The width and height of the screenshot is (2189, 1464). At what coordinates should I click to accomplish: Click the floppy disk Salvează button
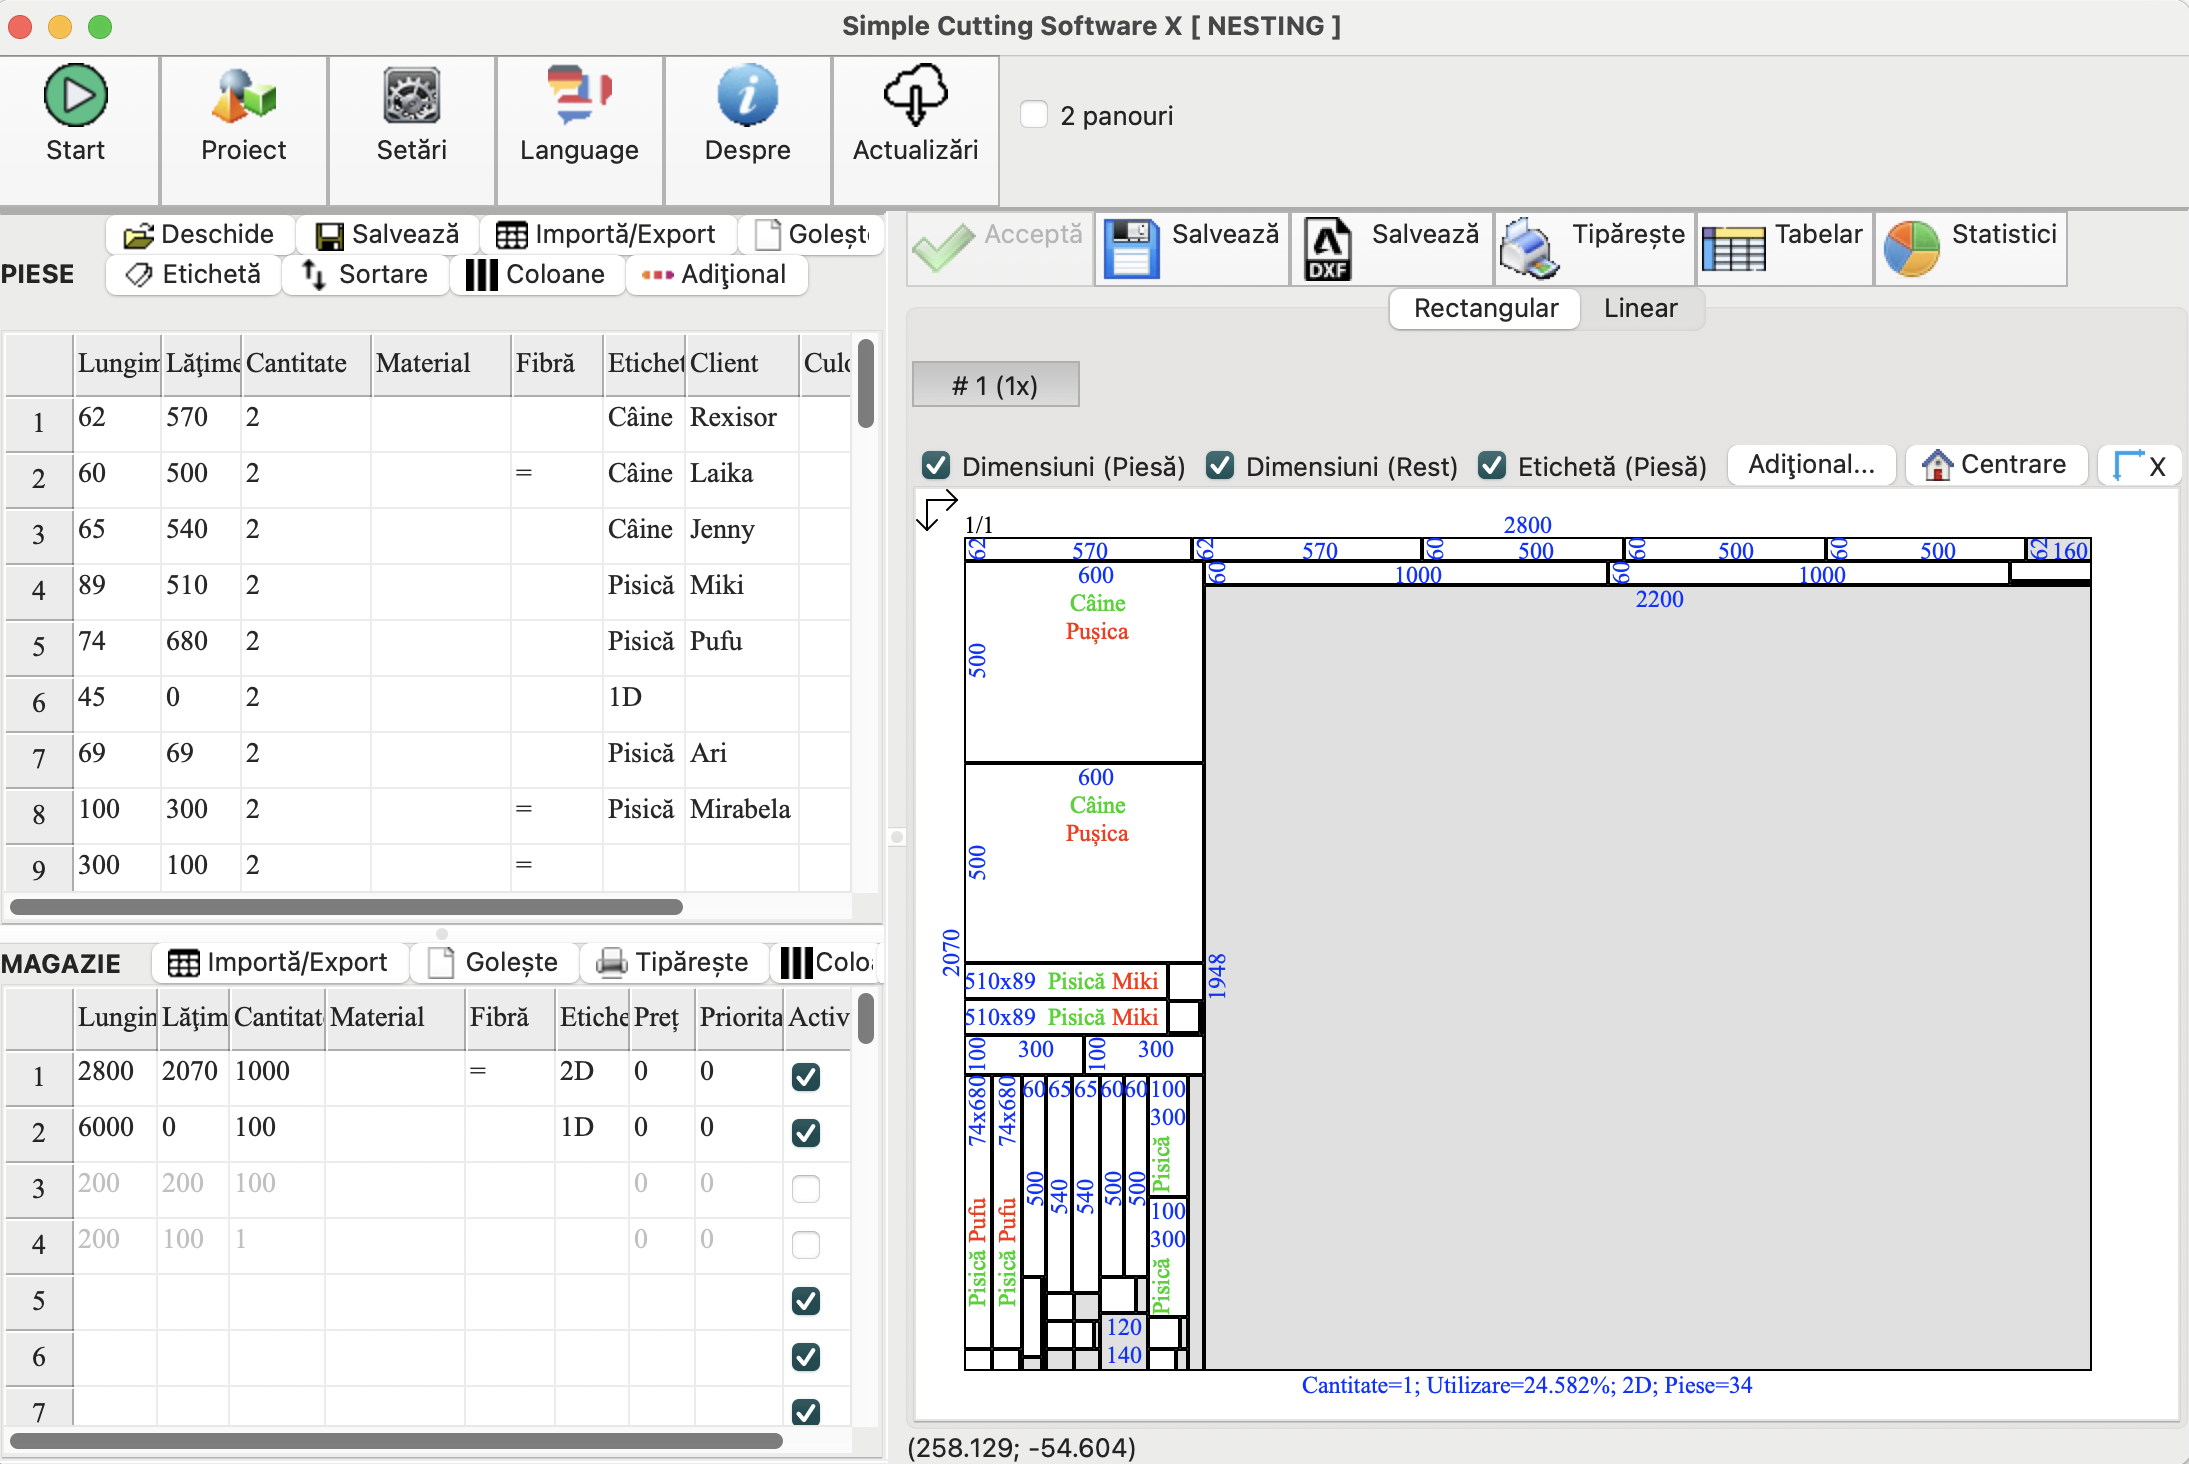pyautogui.click(x=1192, y=249)
